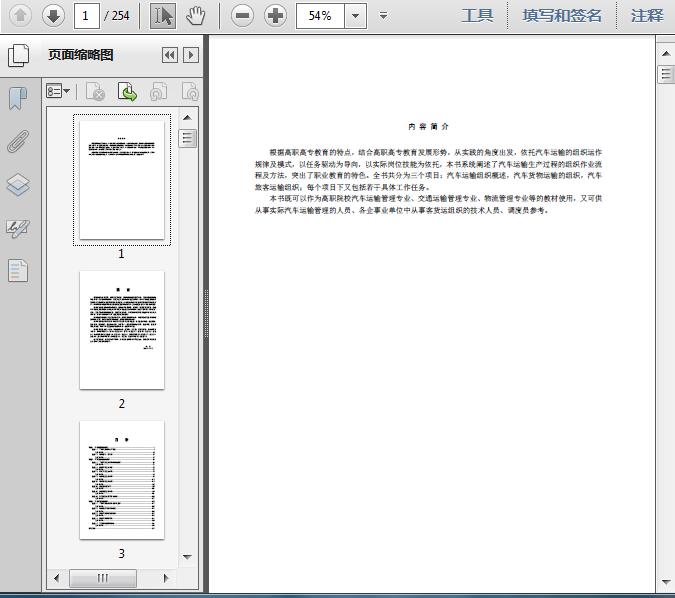Viewport: 675px width, 598px height.
Task: Open the bookmarks panel
Action: pyautogui.click(x=18, y=98)
